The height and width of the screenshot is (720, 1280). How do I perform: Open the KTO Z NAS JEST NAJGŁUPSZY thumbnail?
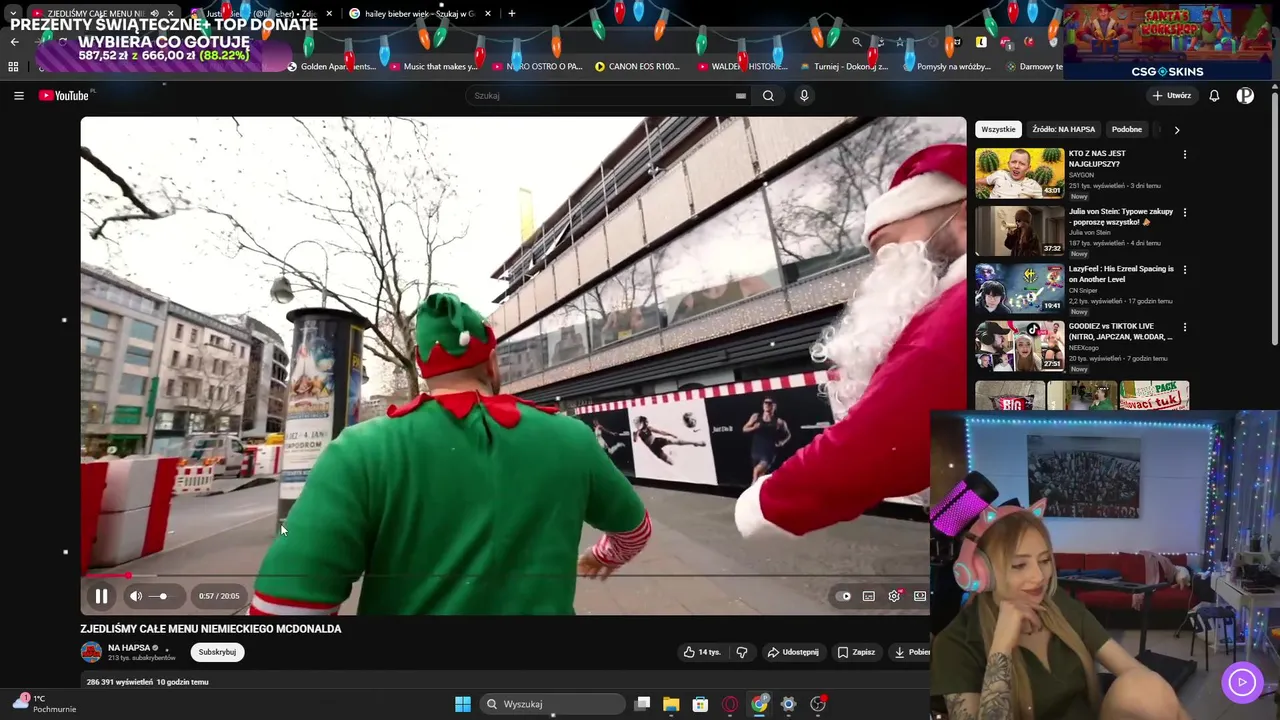[x=1020, y=173]
